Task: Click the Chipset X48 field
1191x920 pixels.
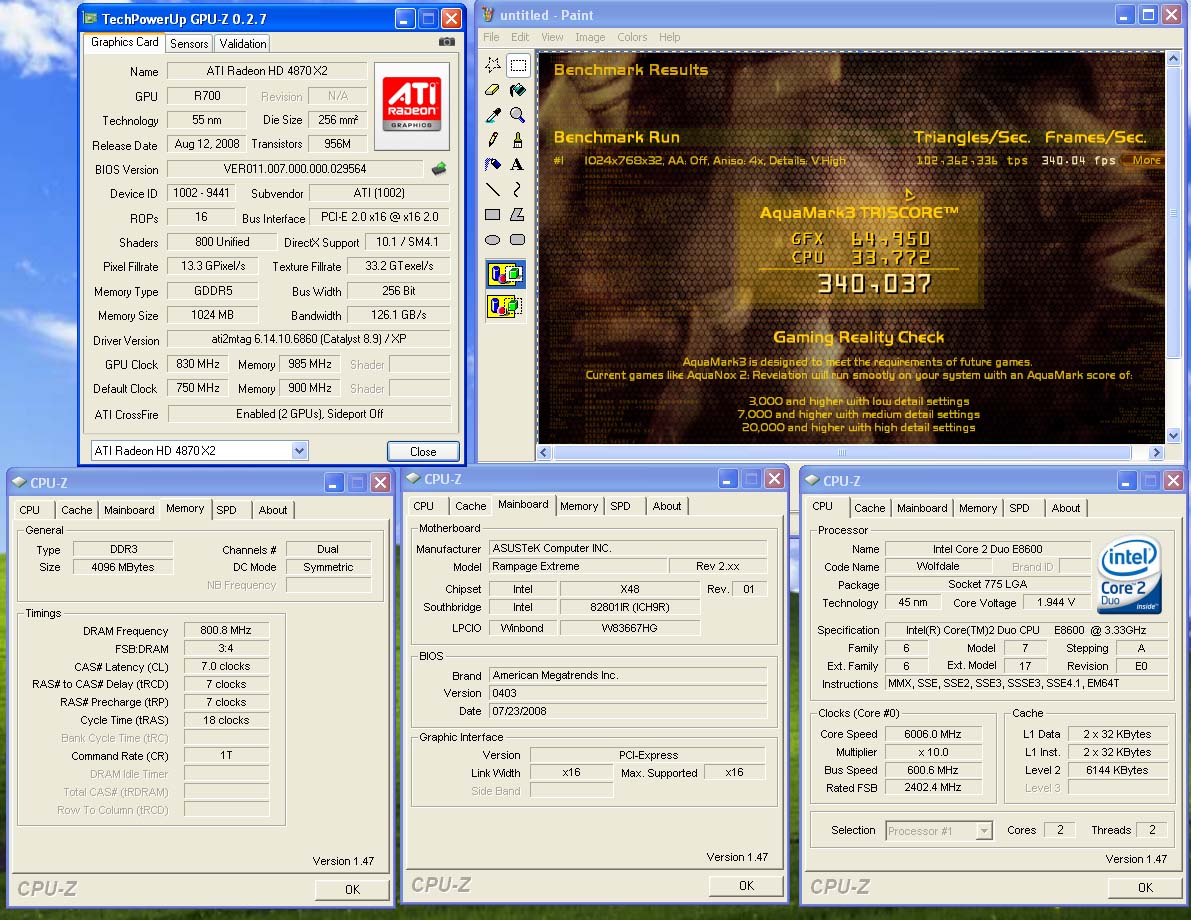Action: click(630, 589)
